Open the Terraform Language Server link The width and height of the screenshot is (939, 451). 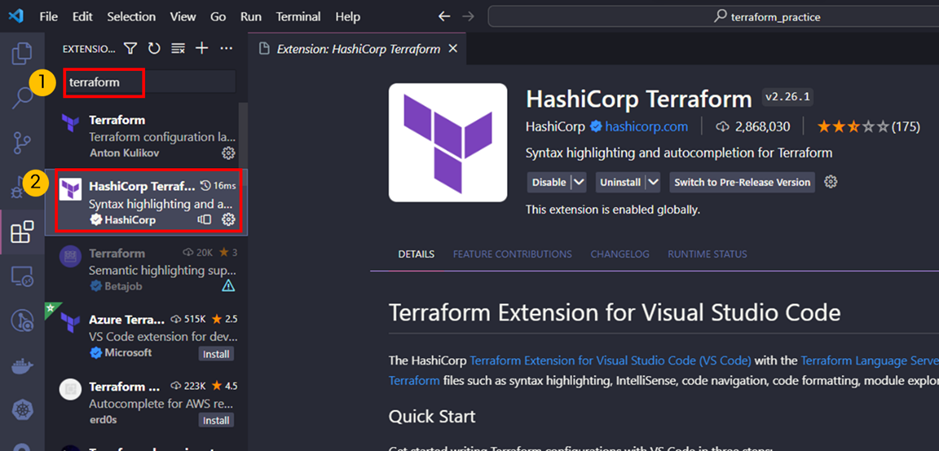pos(869,361)
